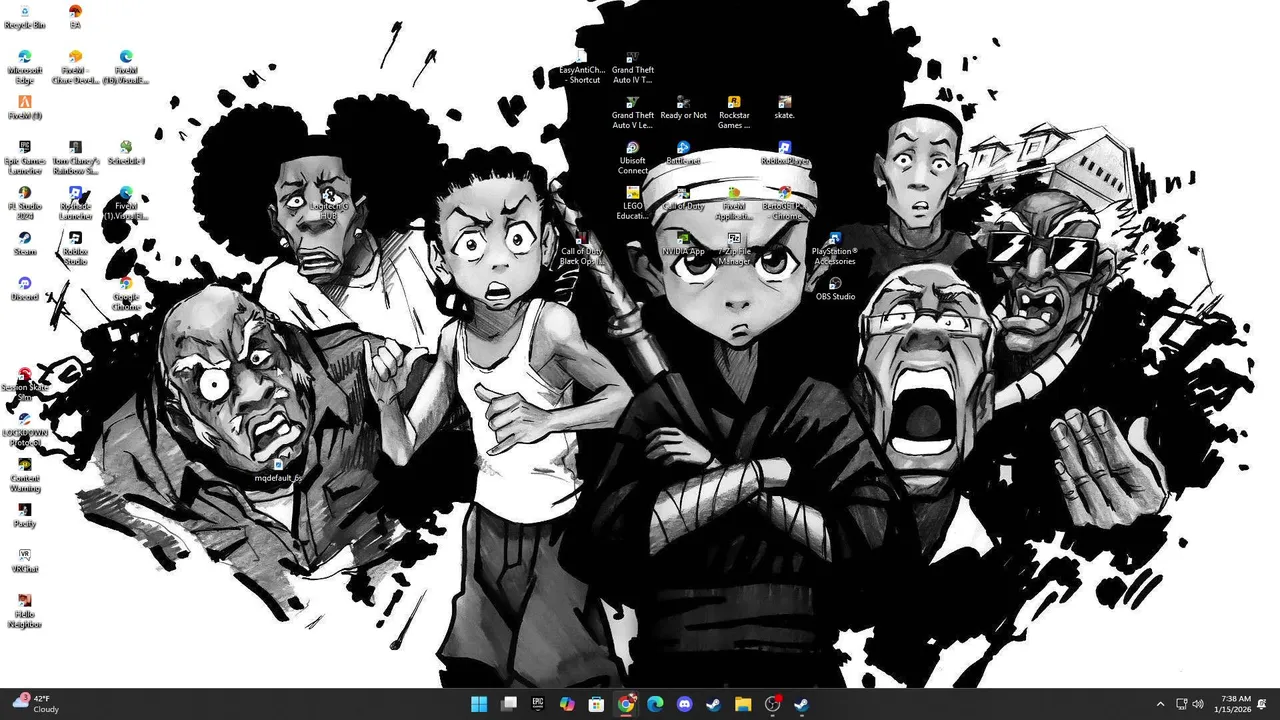
Task: Open the weather widget showing 42°F Cloudy
Action: [37, 704]
